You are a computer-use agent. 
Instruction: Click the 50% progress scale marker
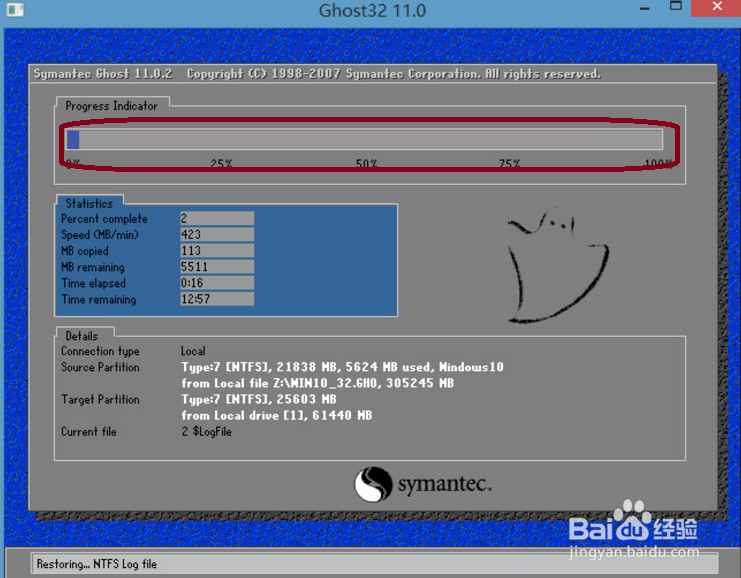click(x=366, y=164)
